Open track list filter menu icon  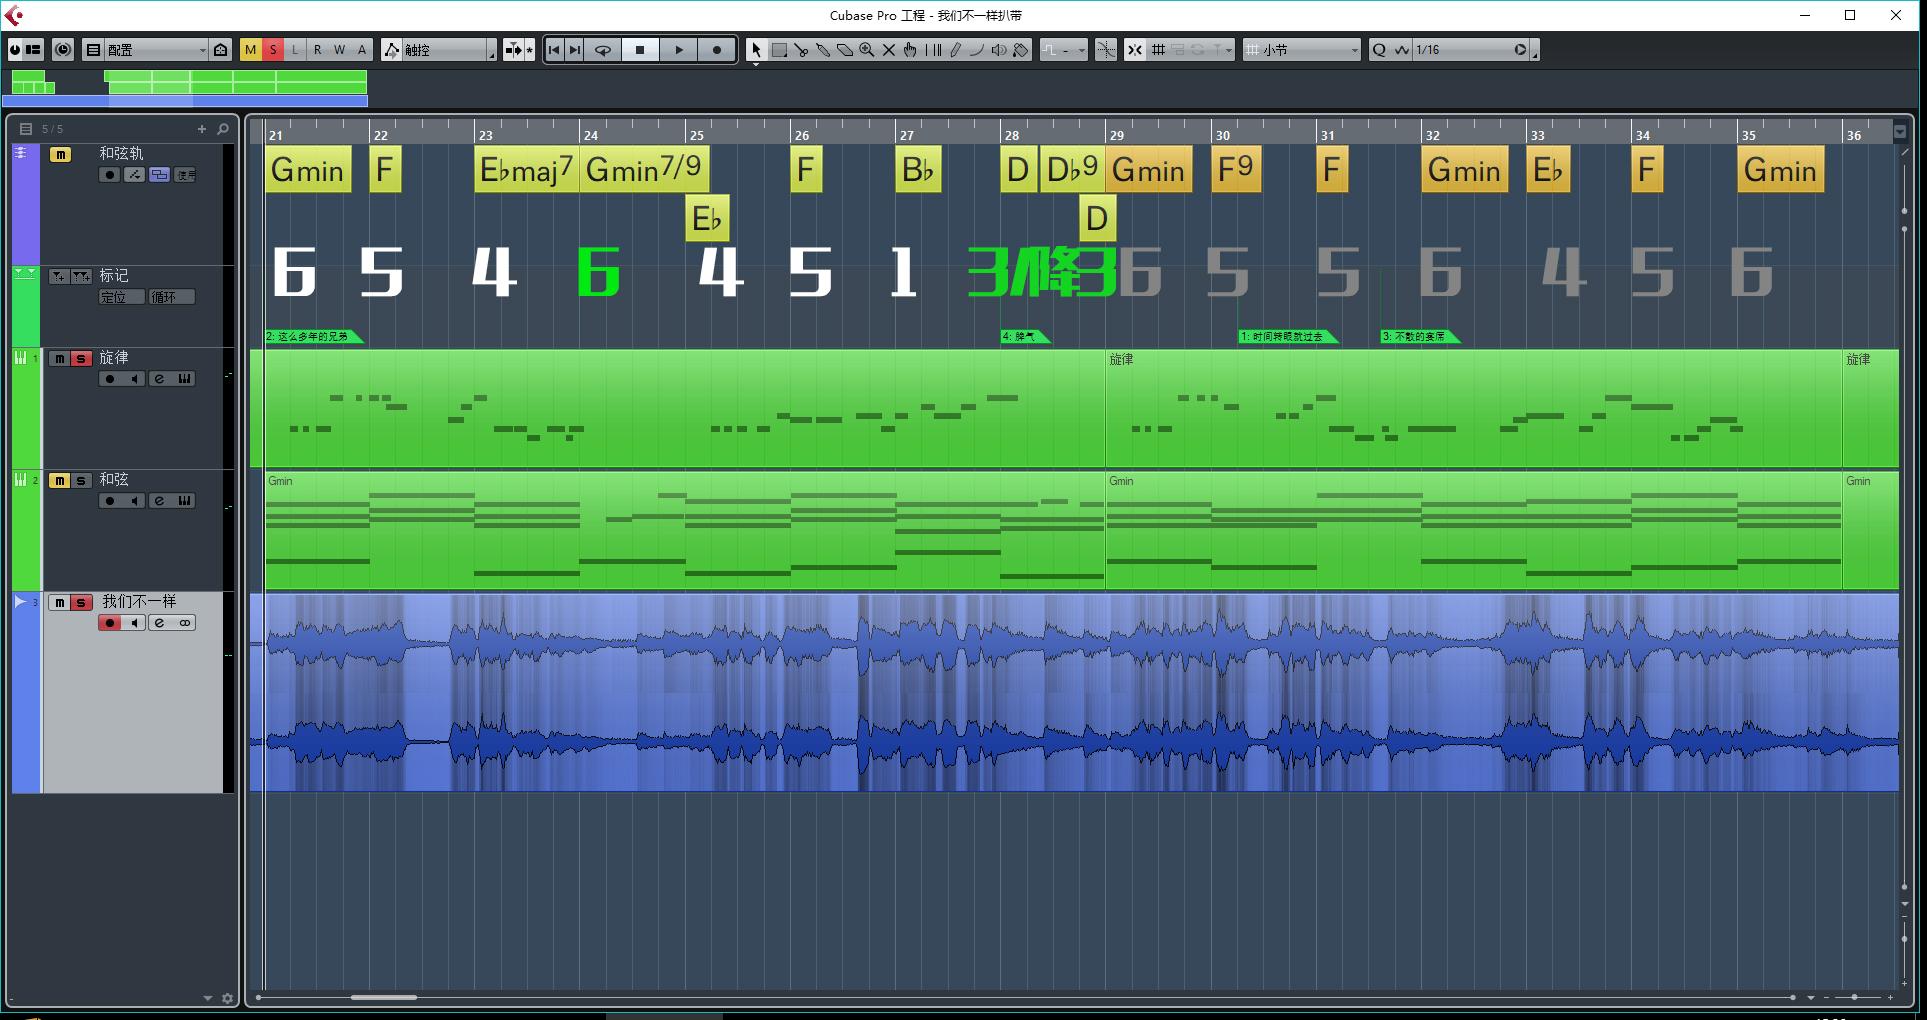click(x=26, y=129)
